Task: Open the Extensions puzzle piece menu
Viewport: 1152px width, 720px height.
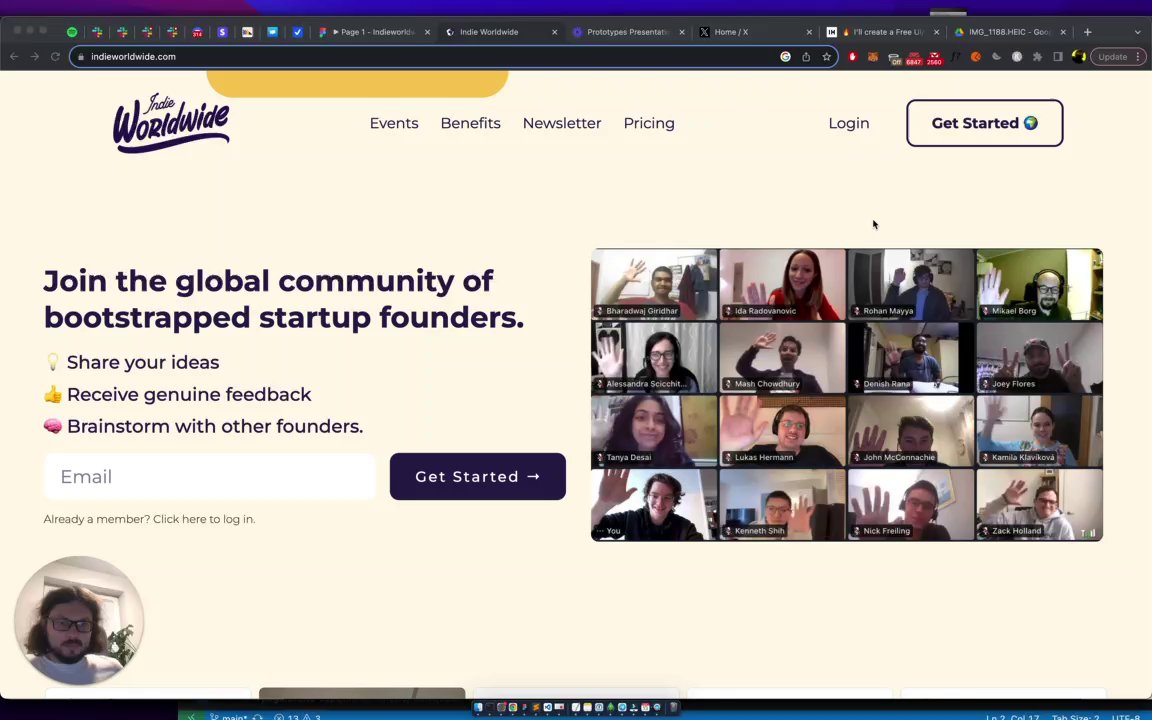Action: click(x=1037, y=57)
